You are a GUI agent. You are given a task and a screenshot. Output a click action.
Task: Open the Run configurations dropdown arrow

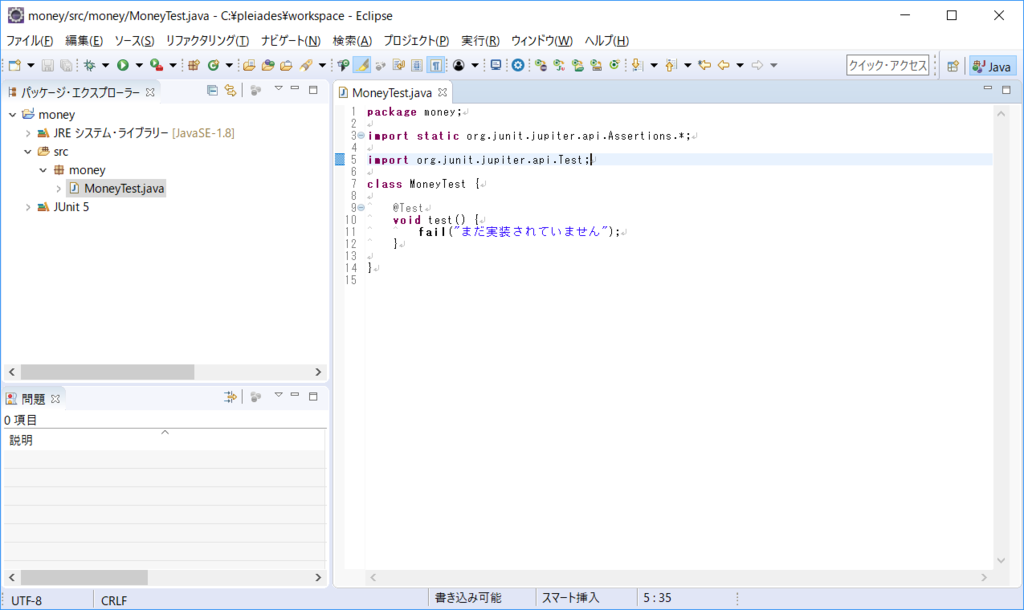click(x=138, y=65)
